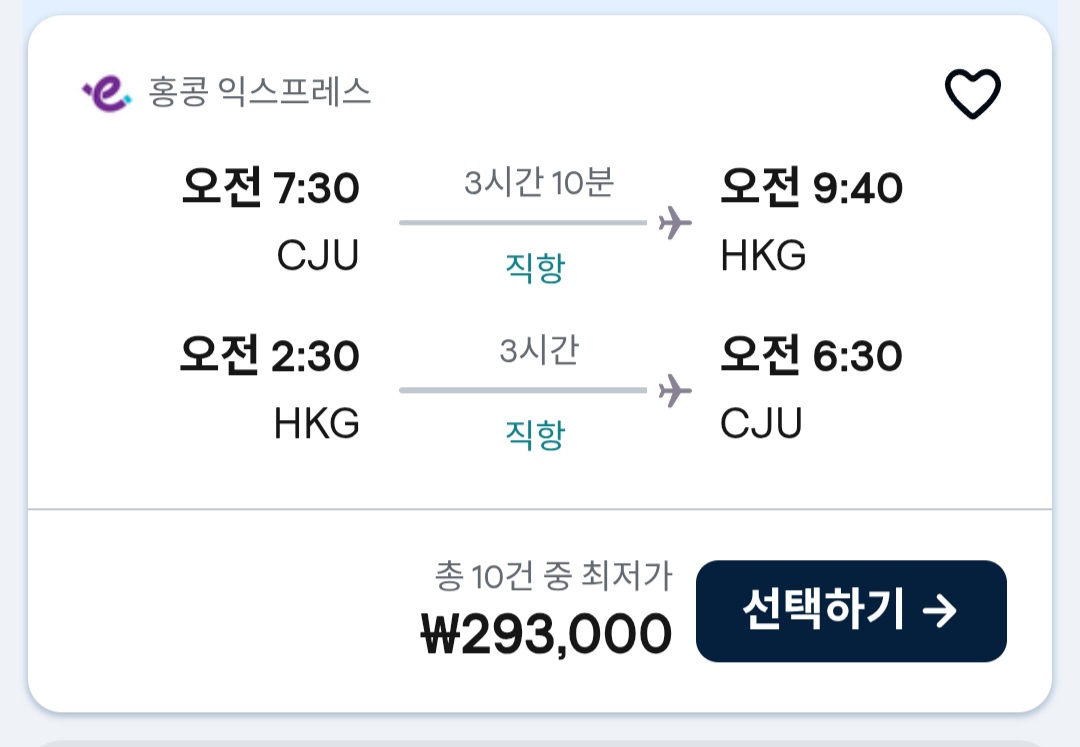
Task: Tap the heart icon to save flight
Action: [972, 95]
